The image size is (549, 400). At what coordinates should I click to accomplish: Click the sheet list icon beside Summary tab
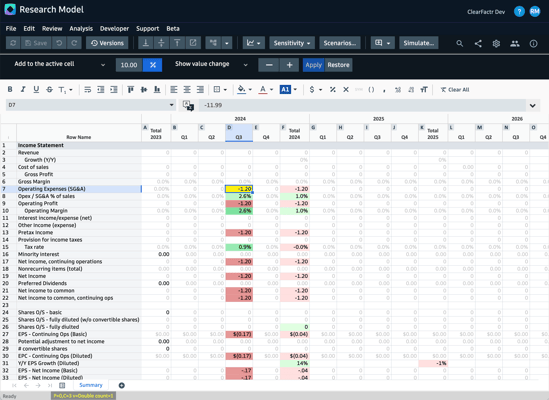[62, 386]
